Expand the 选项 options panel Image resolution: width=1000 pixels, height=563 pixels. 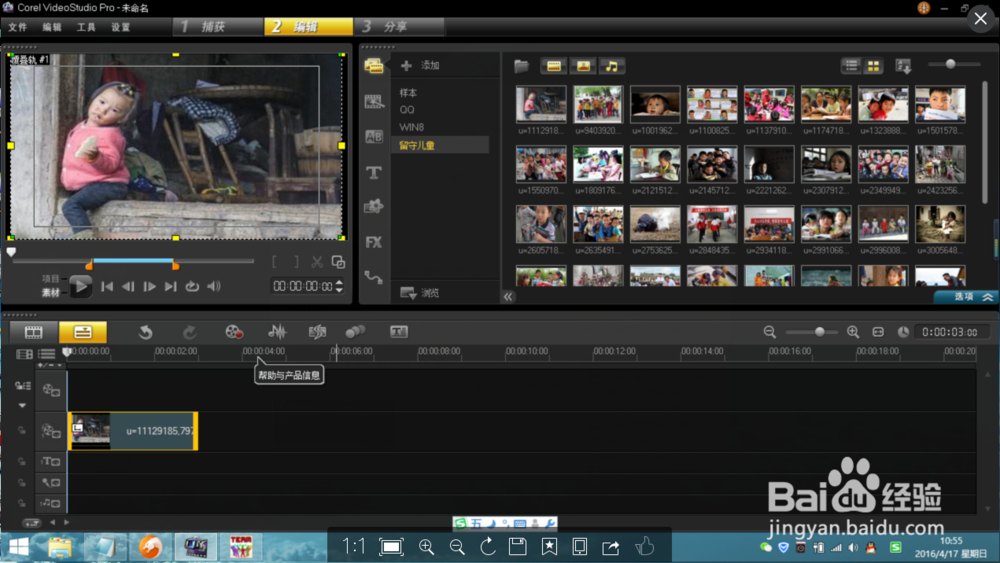click(x=966, y=296)
